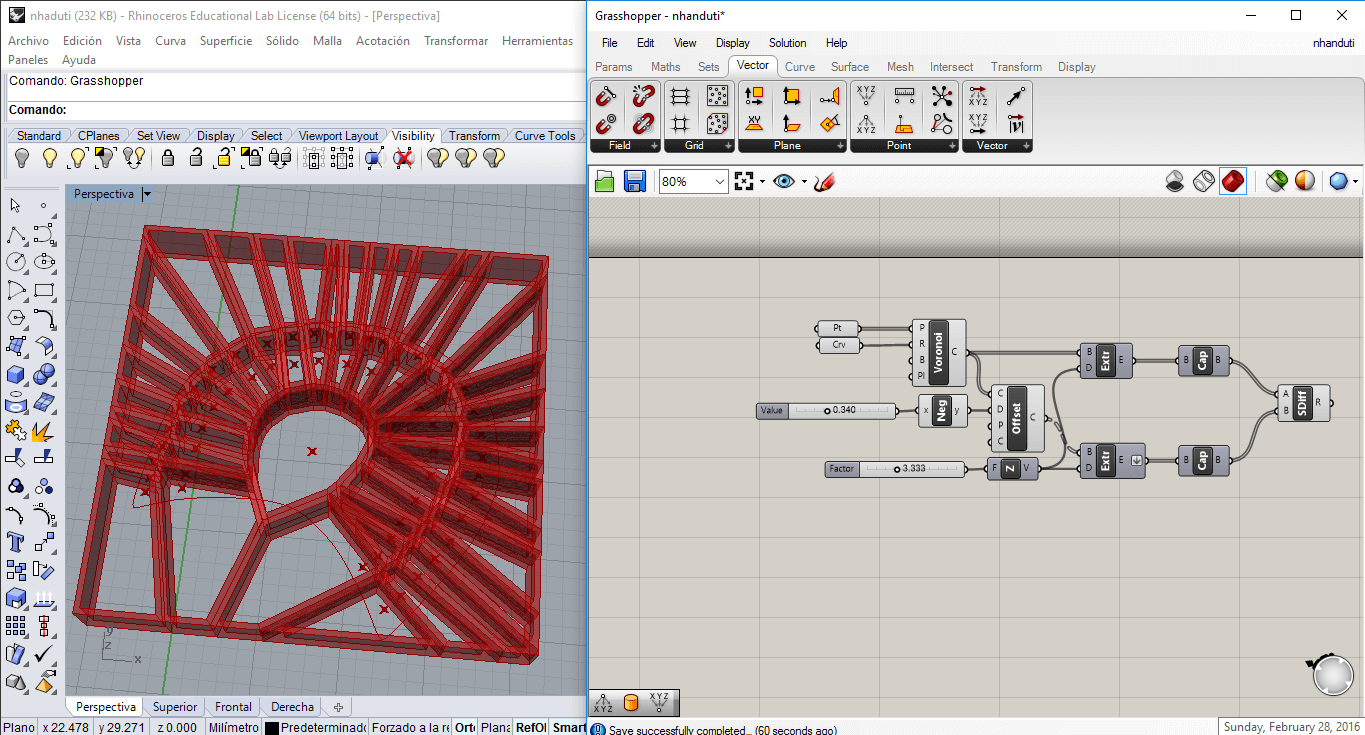Click the Hide Objects dark lightbulb icon
Viewport: 1365px width, 735px height.
(22, 158)
